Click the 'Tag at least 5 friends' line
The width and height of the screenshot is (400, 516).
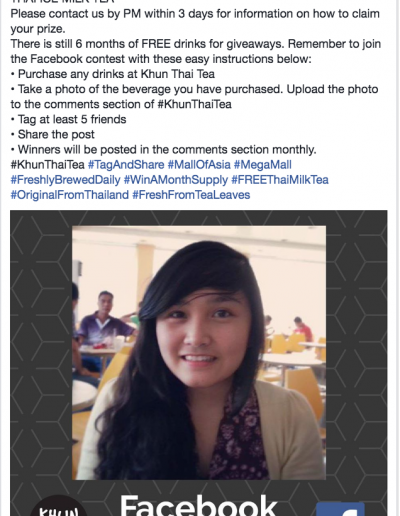point(68,119)
